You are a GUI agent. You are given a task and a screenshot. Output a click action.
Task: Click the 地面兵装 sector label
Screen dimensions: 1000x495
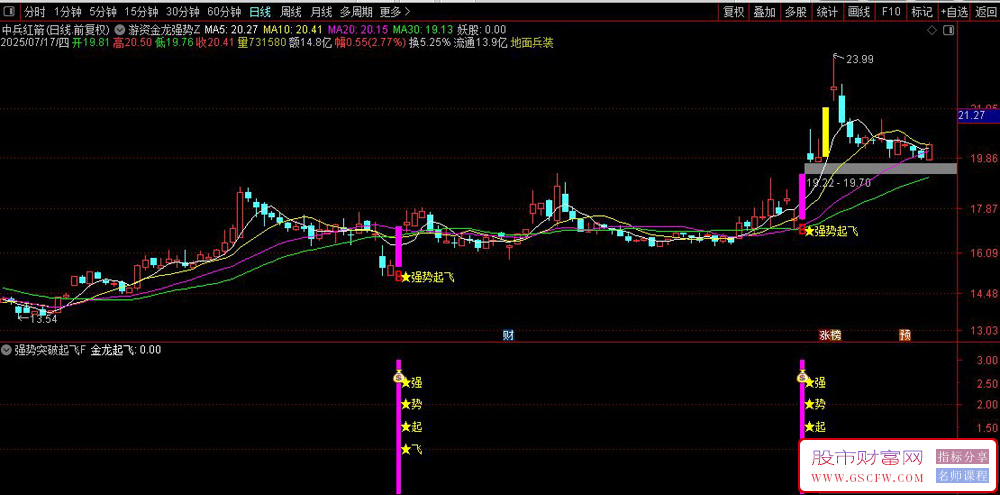[x=532, y=43]
